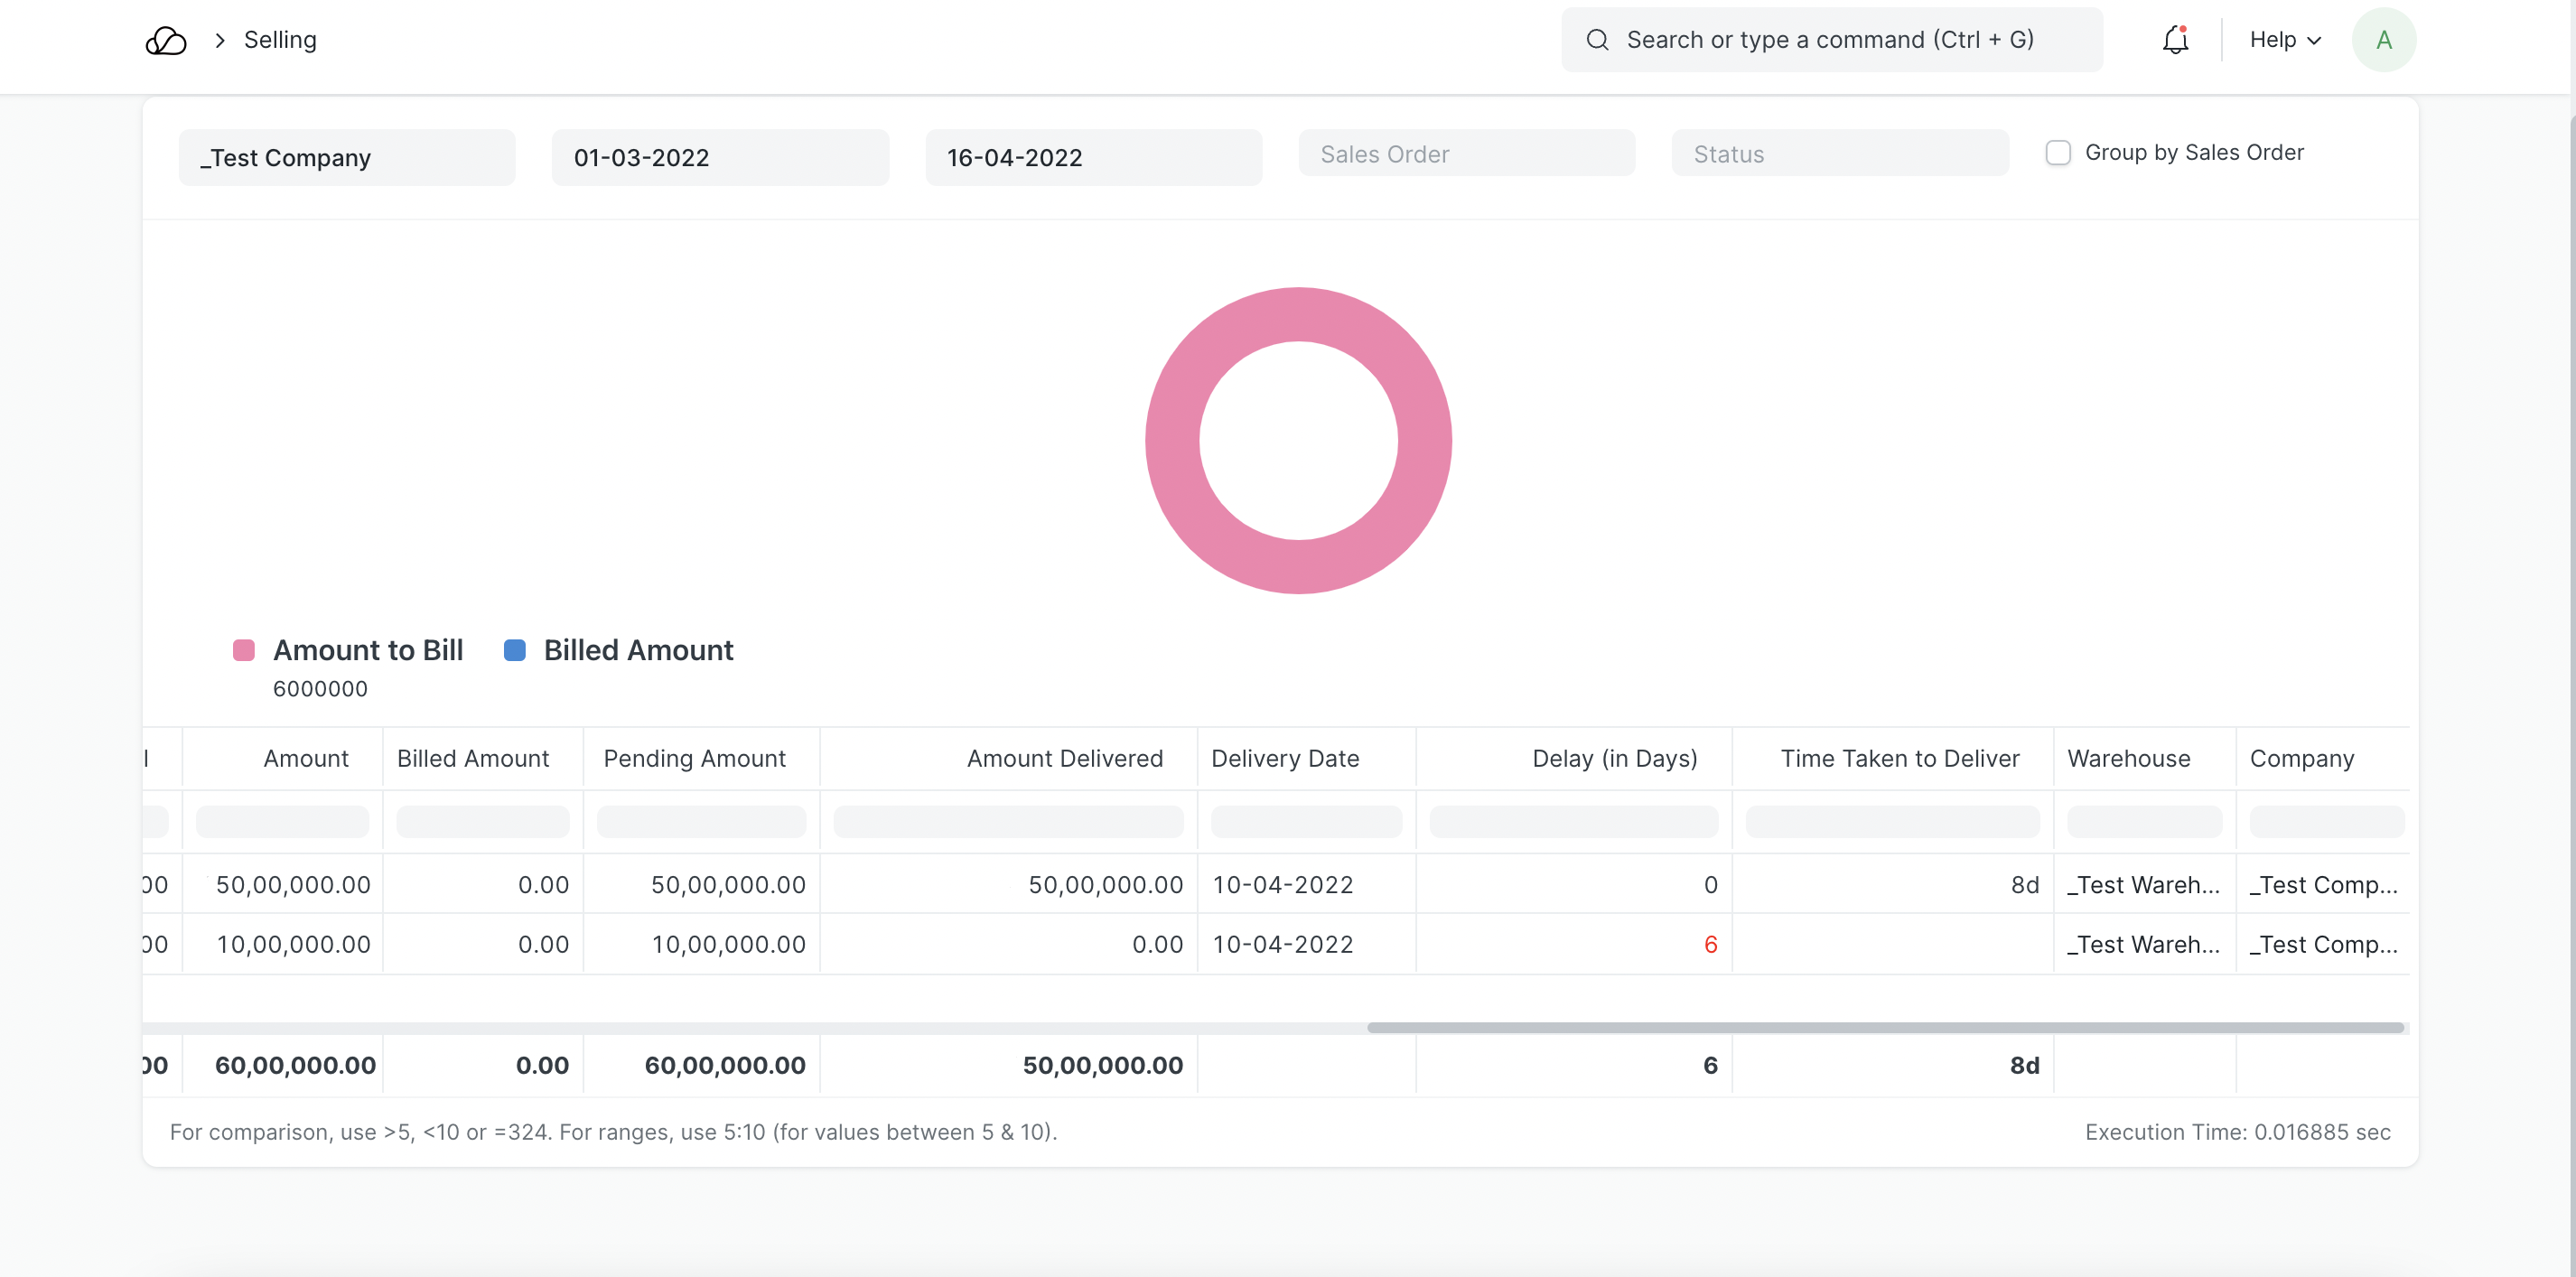2576x1277 pixels.
Task: Expand the Help dropdown menu
Action: pos(2284,40)
